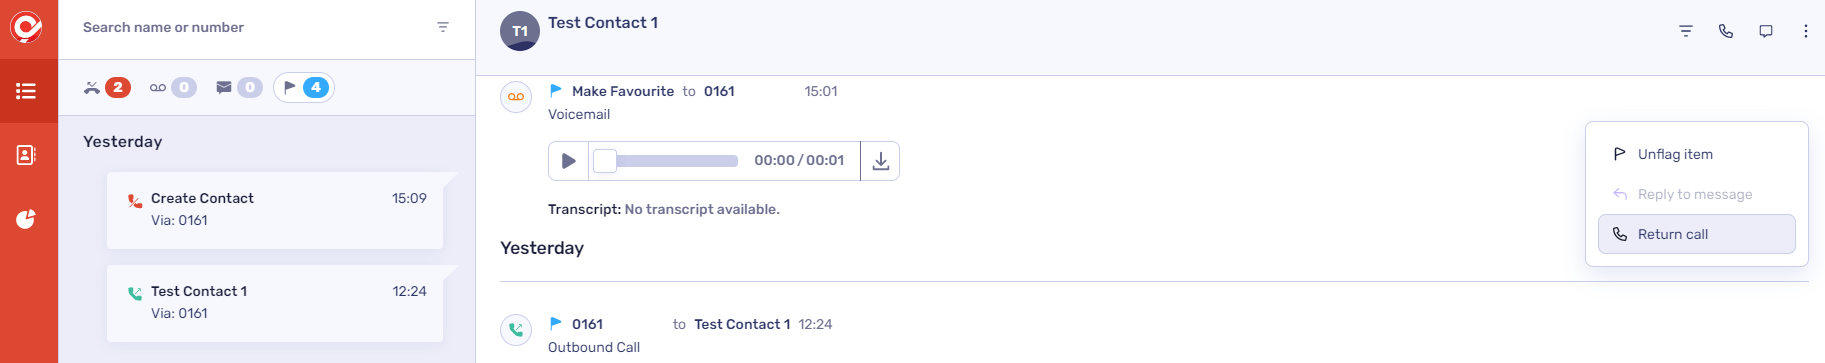Image resolution: width=1825 pixels, height=363 pixels.
Task: Open the activity list sidebar icon
Action: pos(27,91)
